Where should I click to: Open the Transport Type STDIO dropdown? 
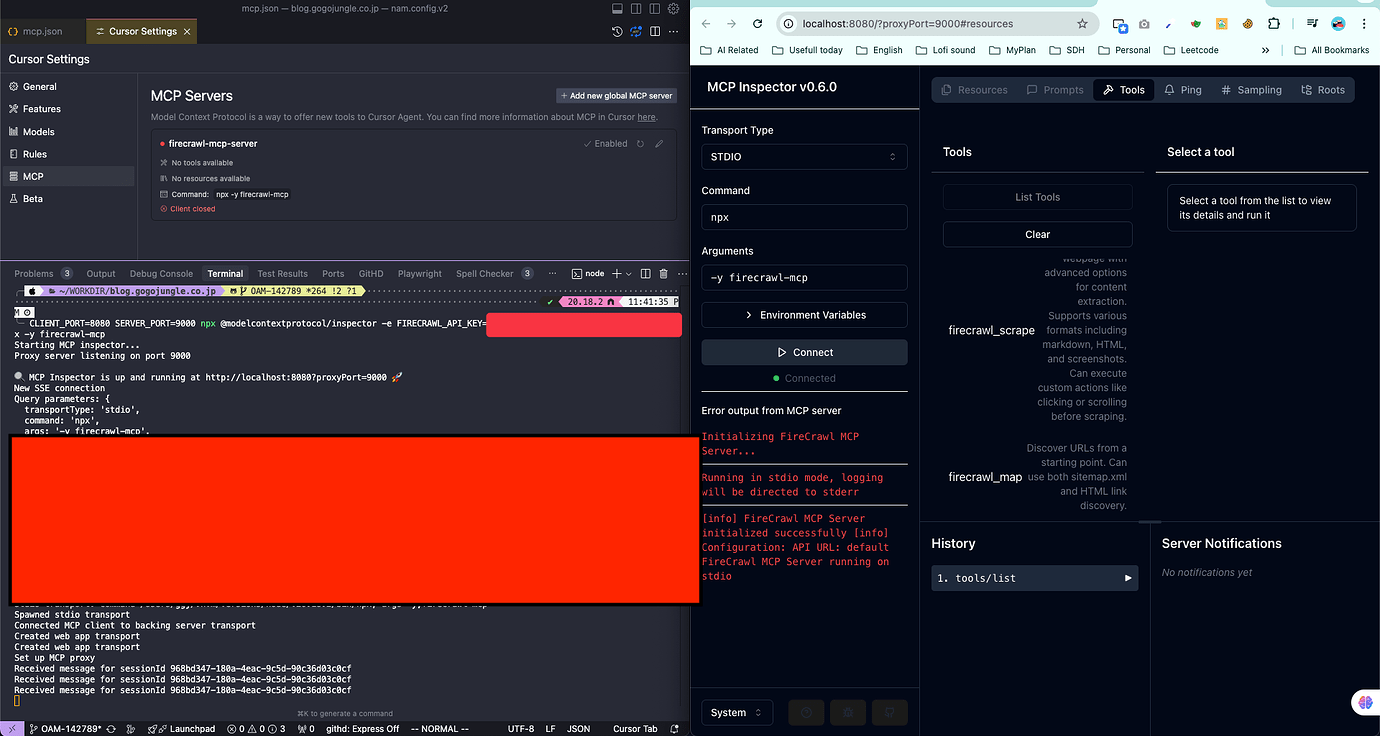pos(804,157)
